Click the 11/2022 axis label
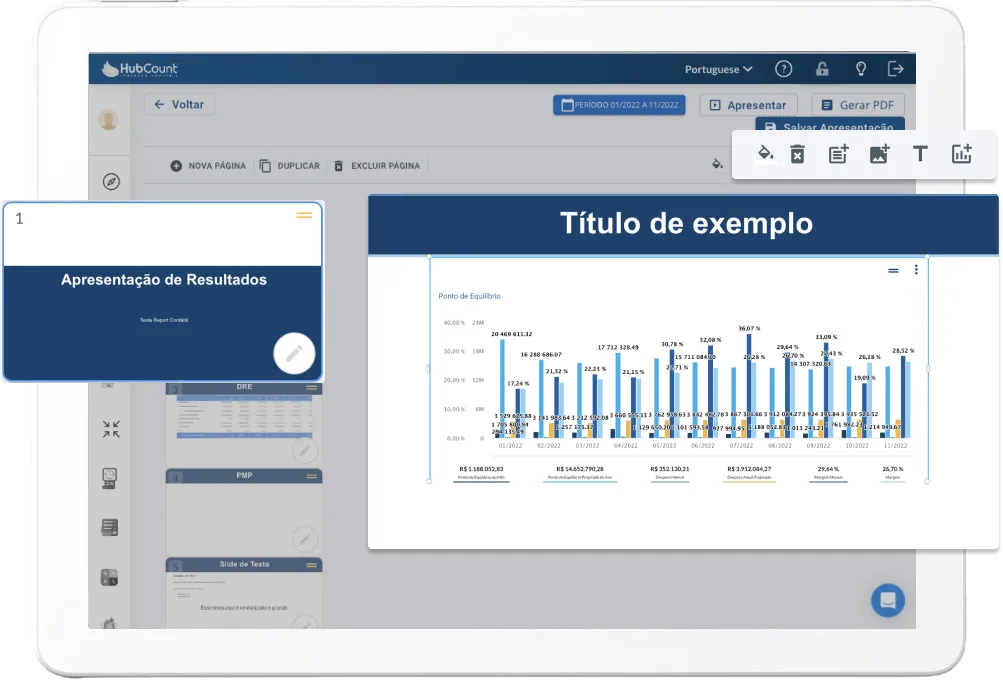Viewport: 1003px width, 681px height. (896, 446)
